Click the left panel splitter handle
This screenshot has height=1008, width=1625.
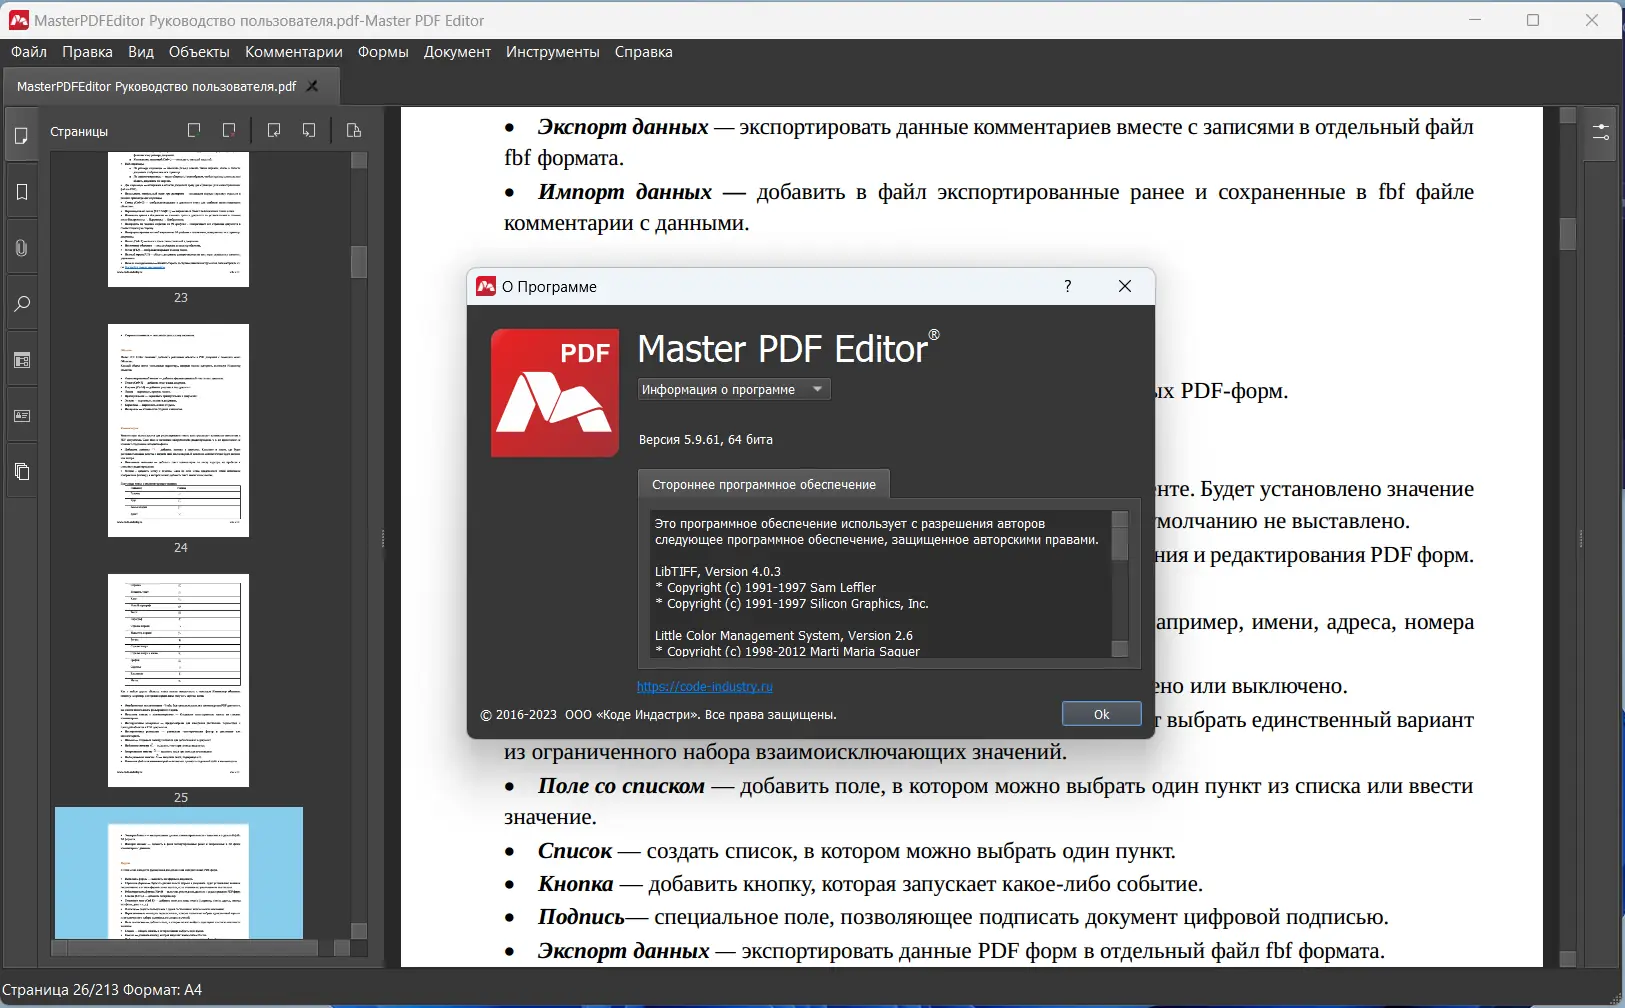tap(383, 539)
